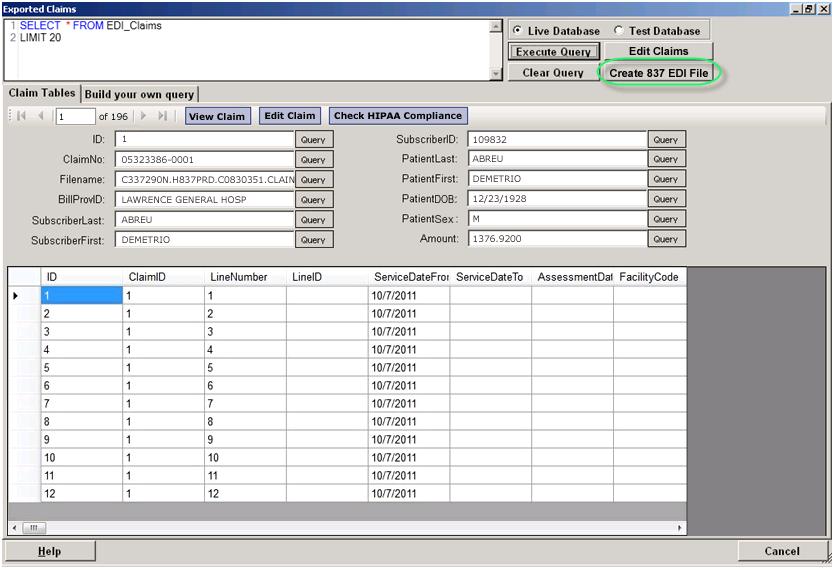
Task: Jump to the last claim record
Action: [x=163, y=116]
